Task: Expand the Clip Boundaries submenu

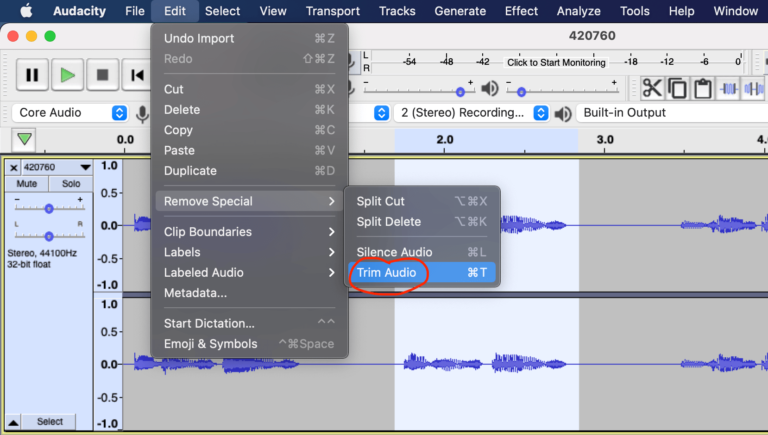Action: (x=249, y=232)
